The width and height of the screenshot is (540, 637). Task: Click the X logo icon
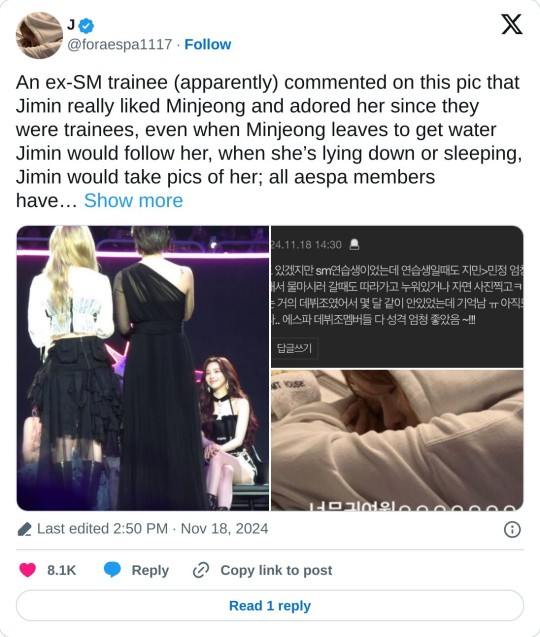pos(512,24)
